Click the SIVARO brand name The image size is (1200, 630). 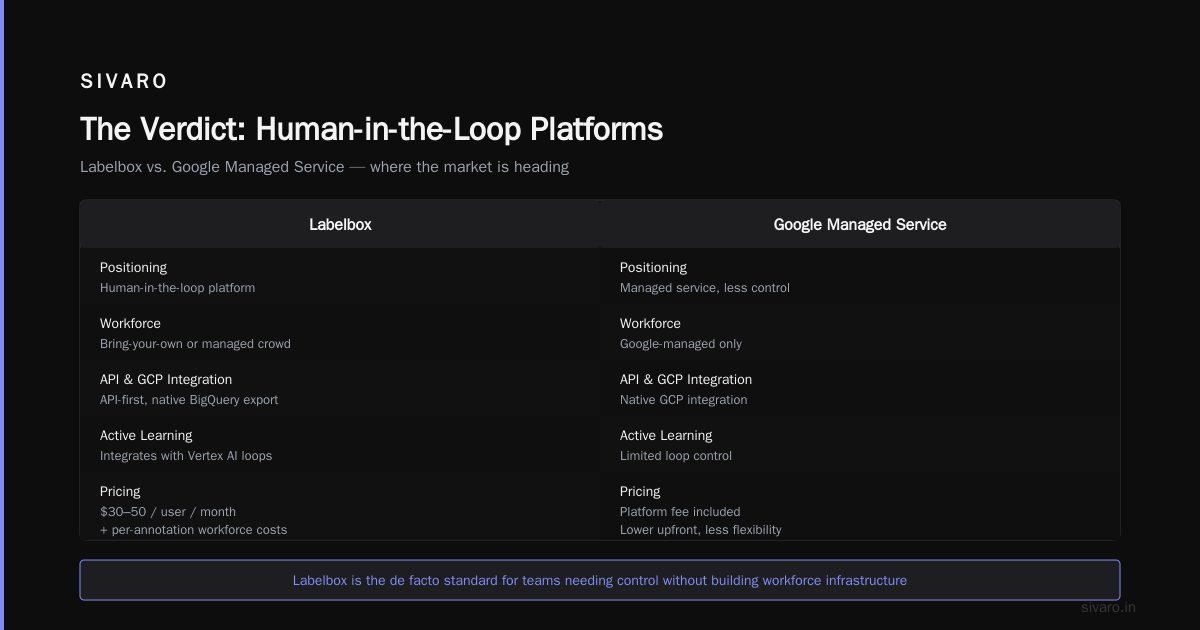tap(124, 81)
